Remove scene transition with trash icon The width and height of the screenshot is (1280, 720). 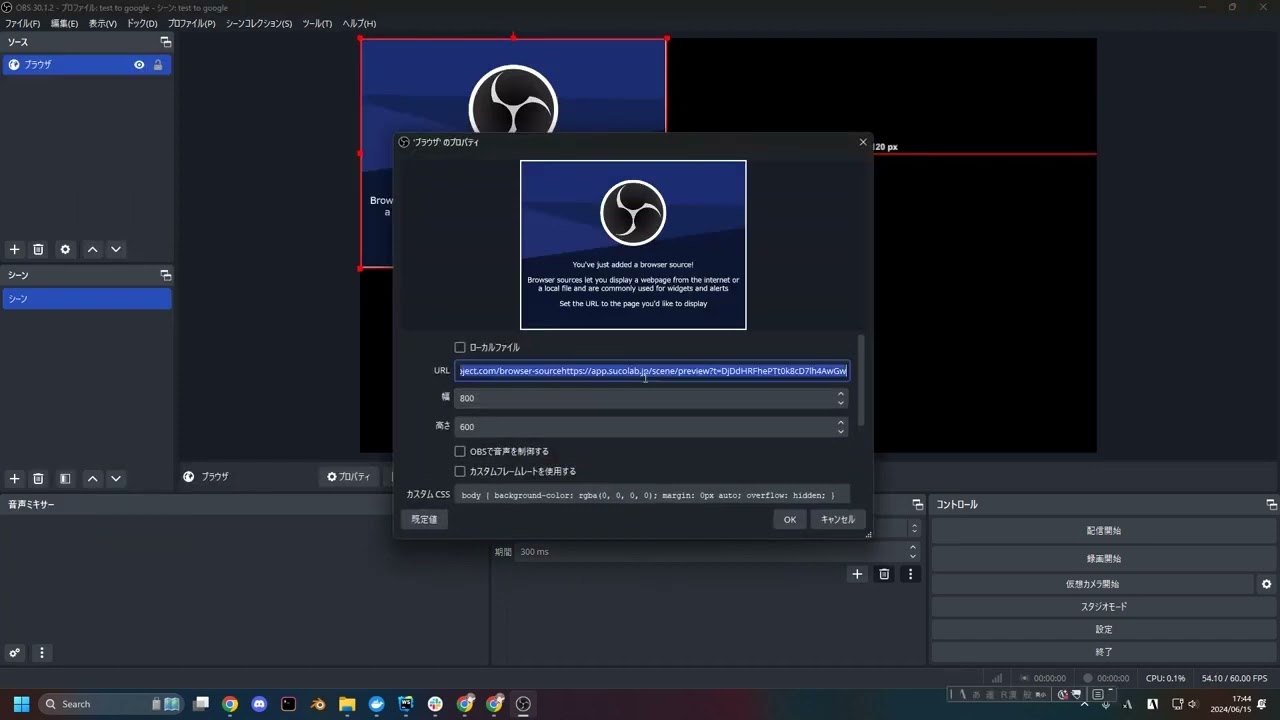coord(884,574)
